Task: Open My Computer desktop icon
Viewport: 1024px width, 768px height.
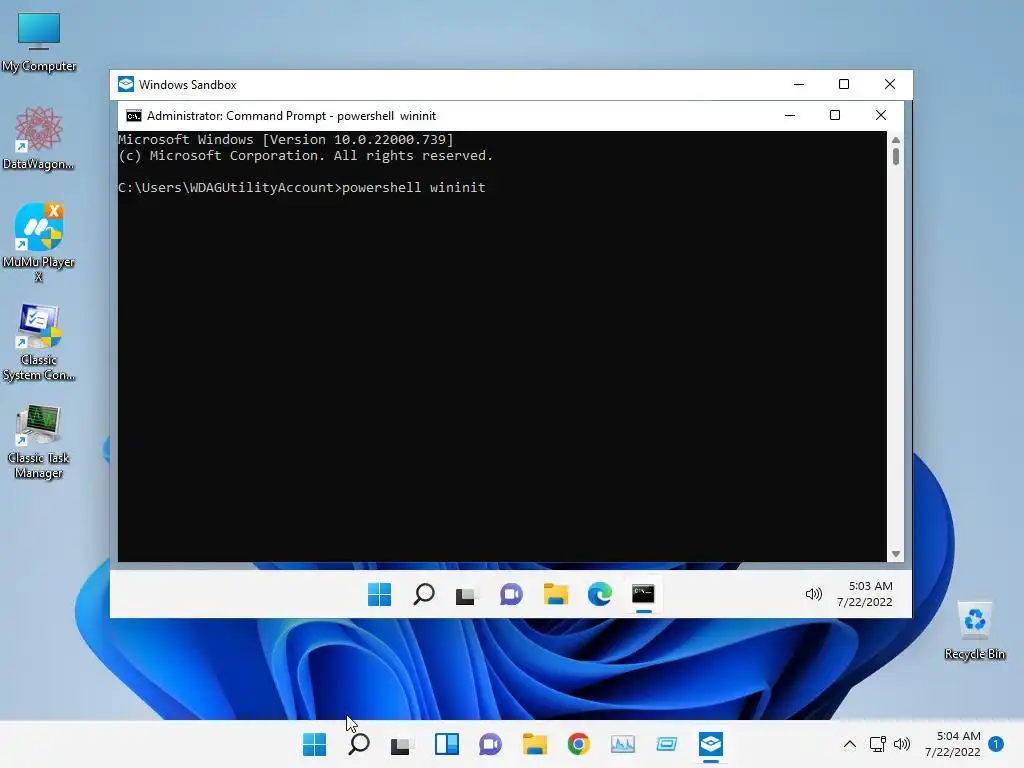Action: 39,42
